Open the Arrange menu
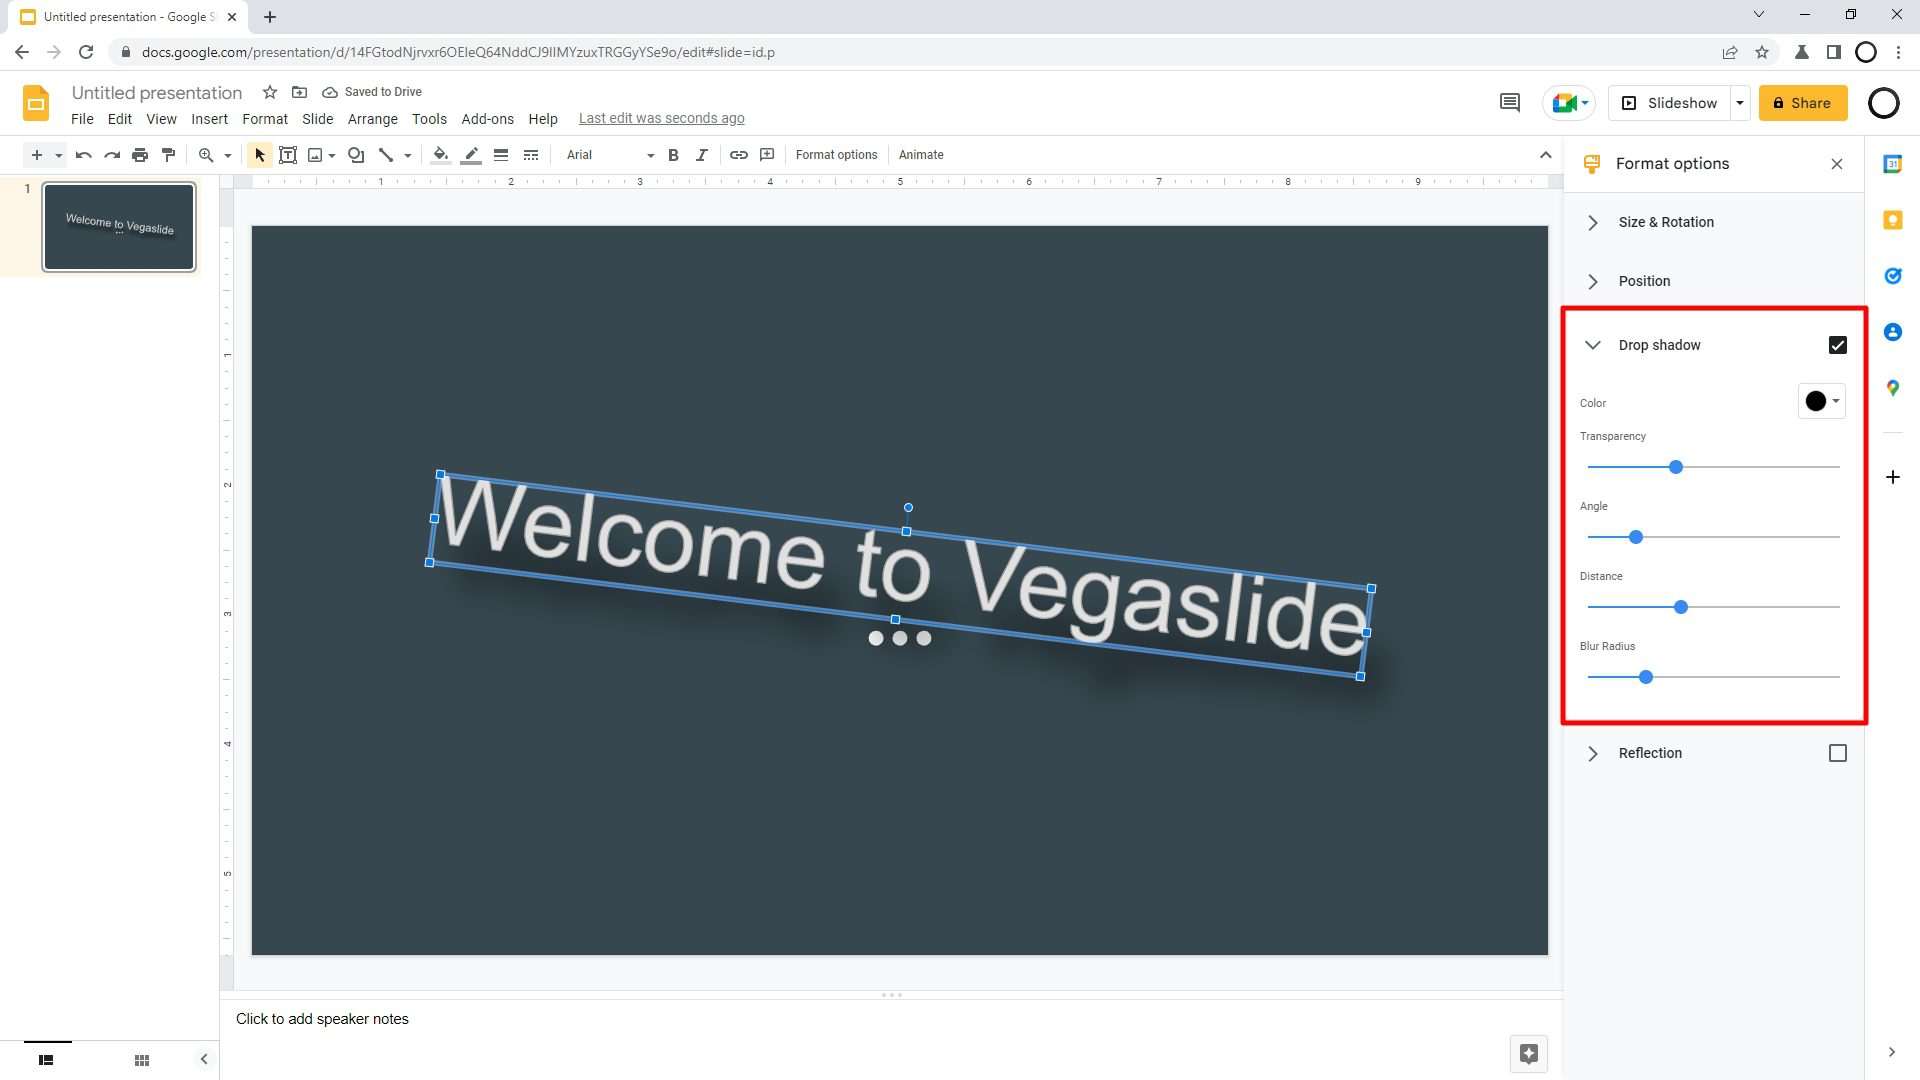The height and width of the screenshot is (1080, 1920). (372, 119)
